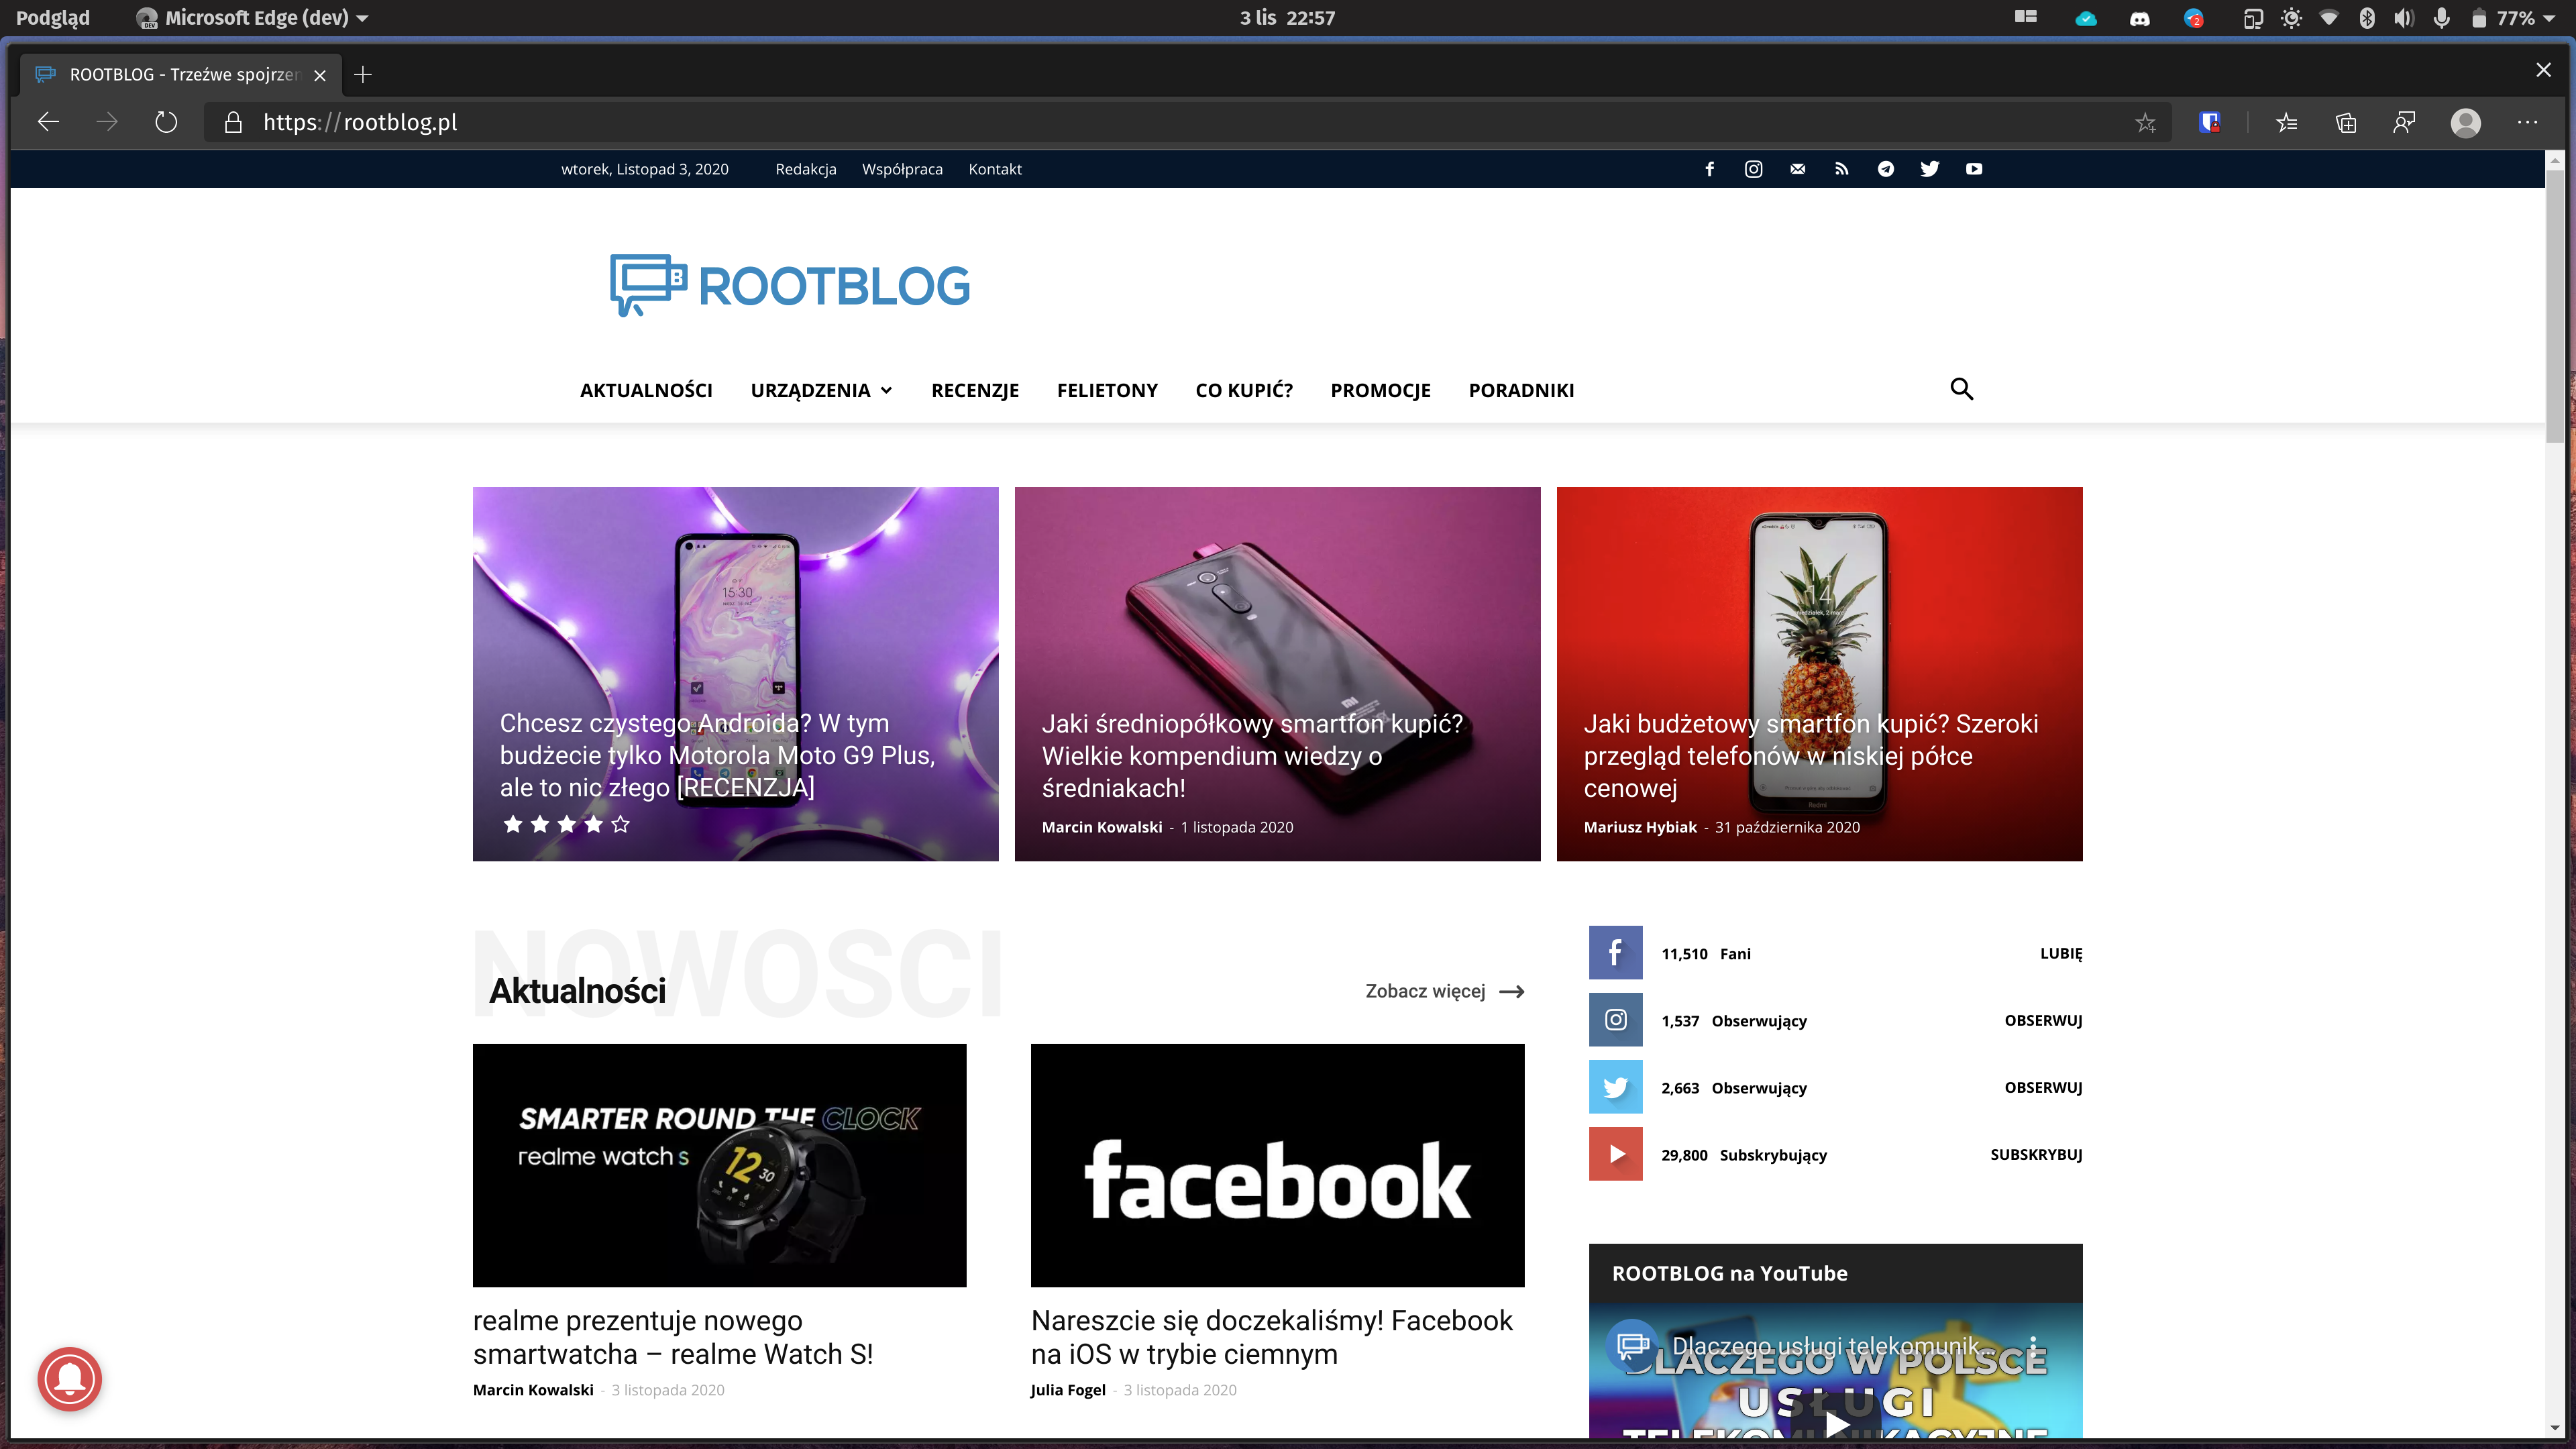Click the email contact icon
This screenshot has height=1449, width=2576.
pos(1798,169)
